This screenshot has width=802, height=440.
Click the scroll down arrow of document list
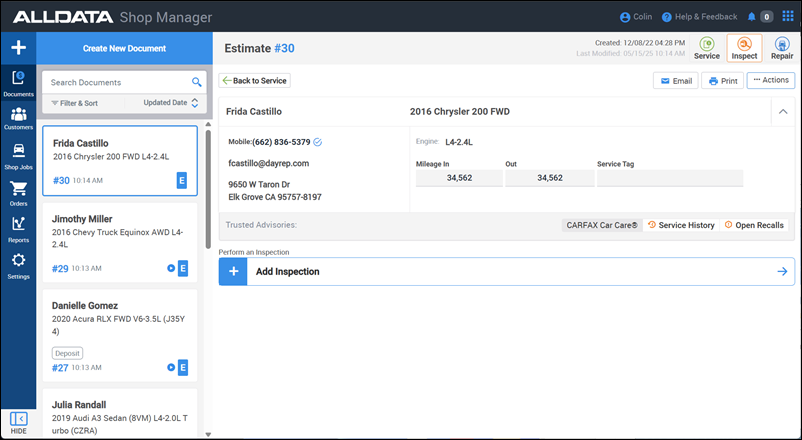tap(208, 434)
